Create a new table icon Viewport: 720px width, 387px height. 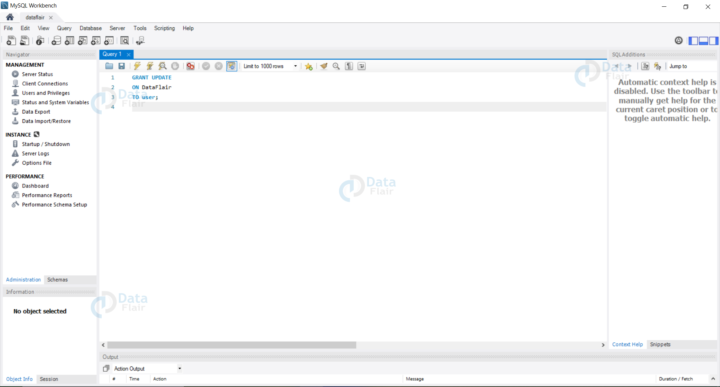(x=69, y=41)
